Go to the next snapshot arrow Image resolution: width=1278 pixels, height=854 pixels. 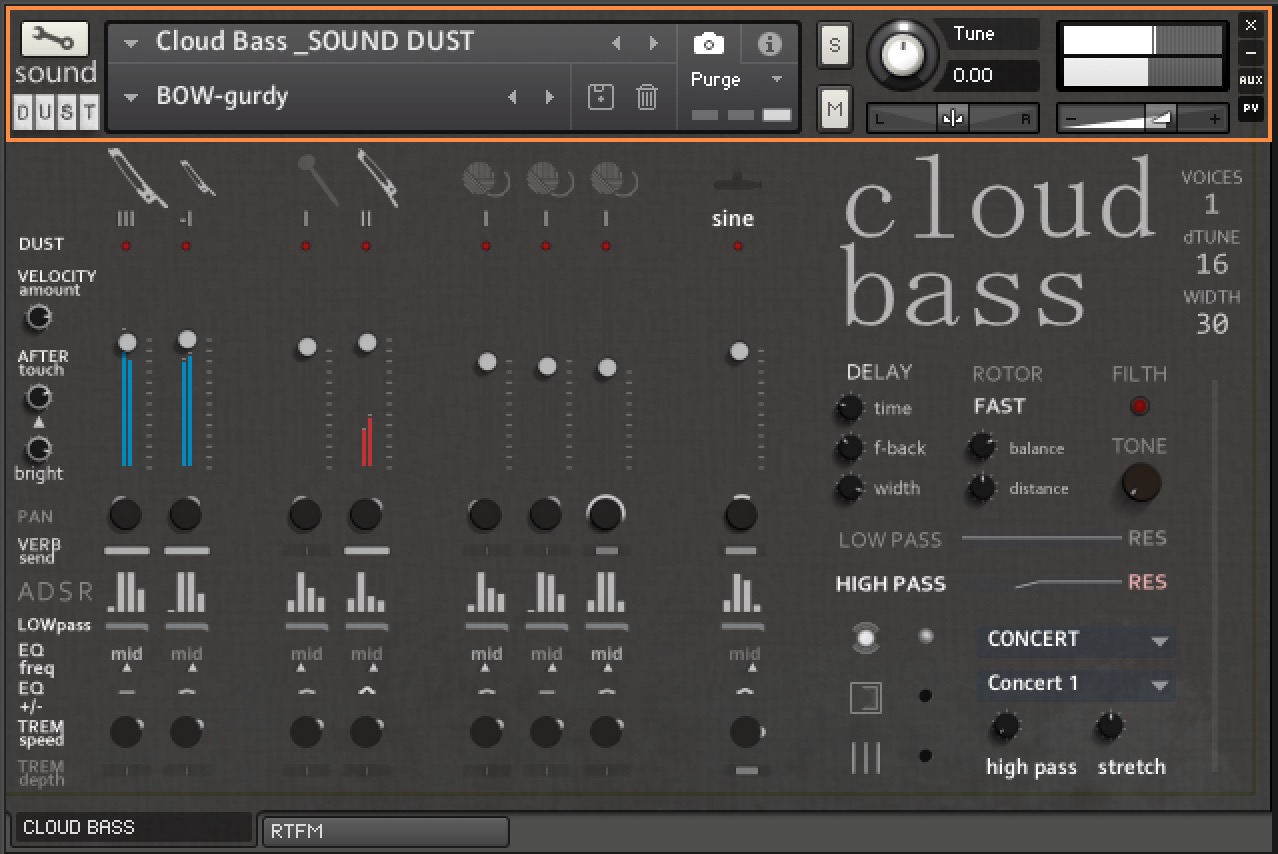point(549,97)
